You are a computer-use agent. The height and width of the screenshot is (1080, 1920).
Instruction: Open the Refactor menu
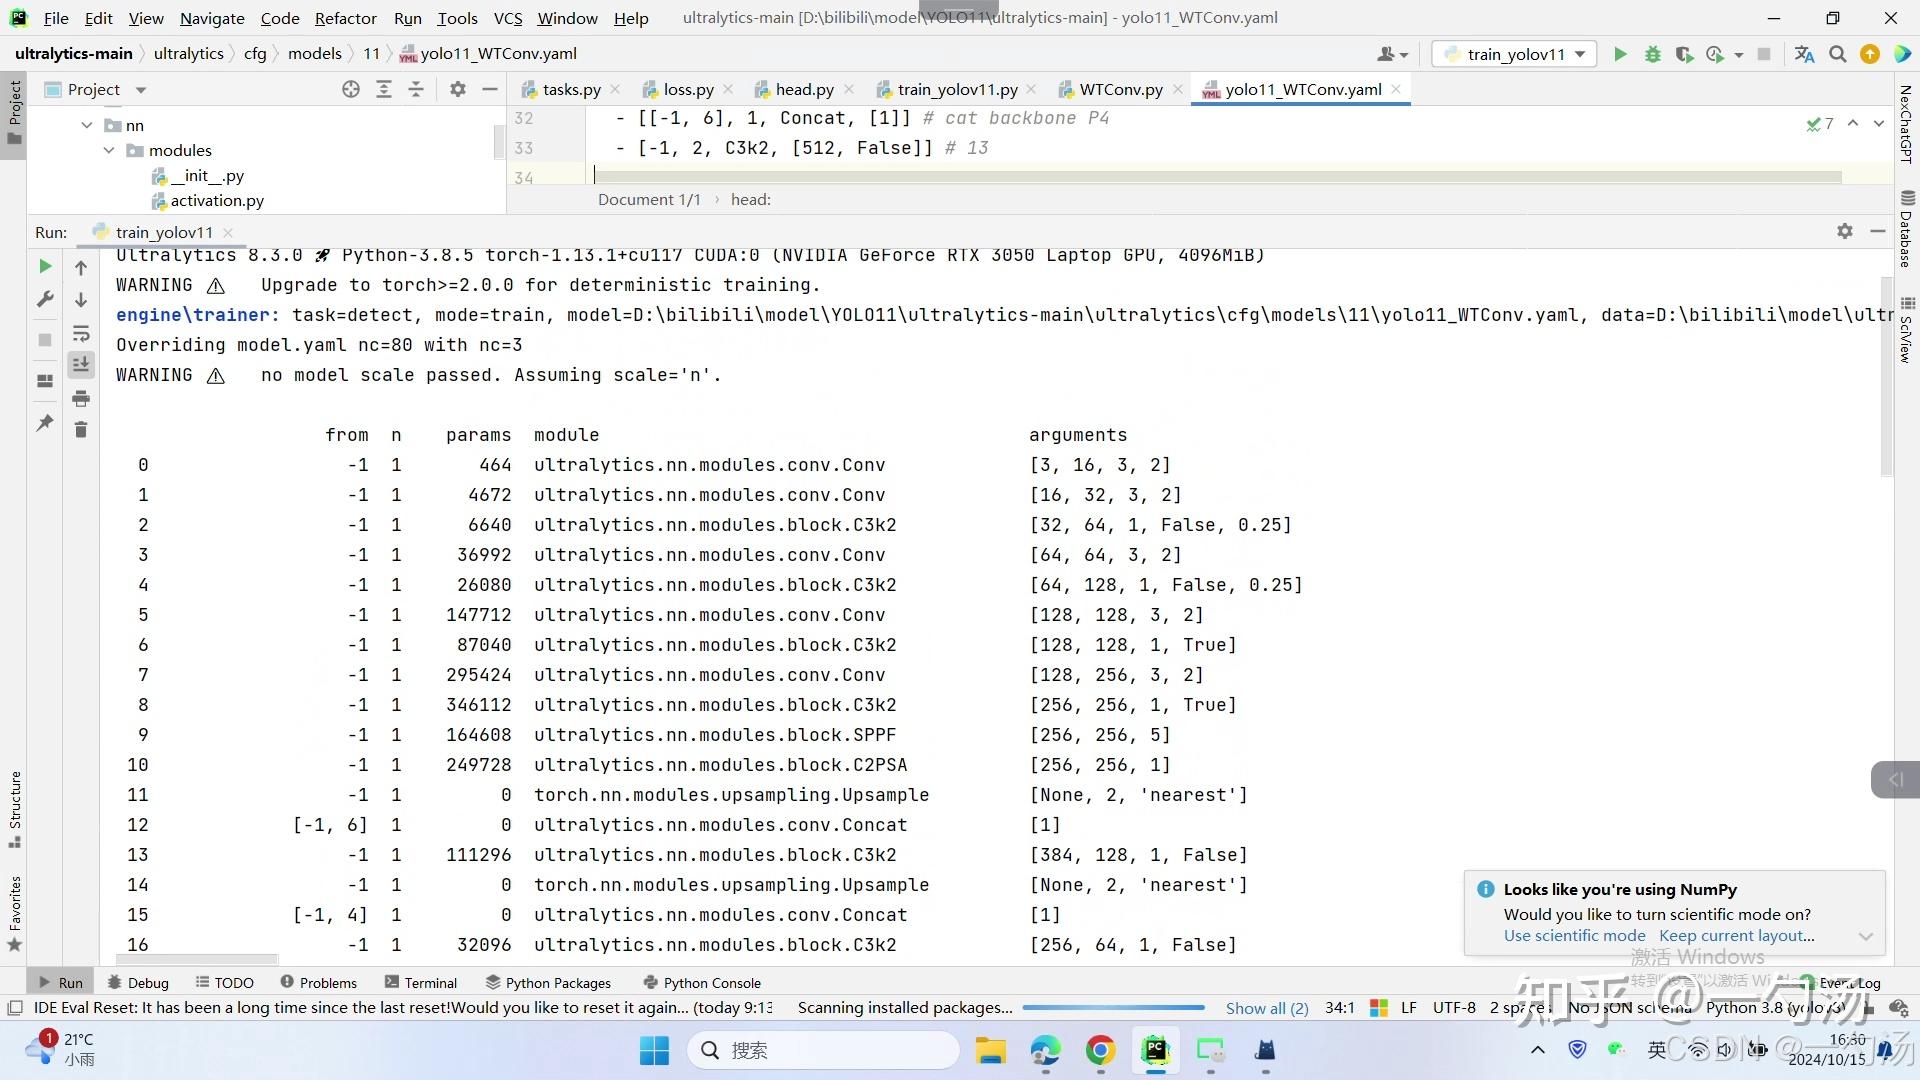click(345, 18)
